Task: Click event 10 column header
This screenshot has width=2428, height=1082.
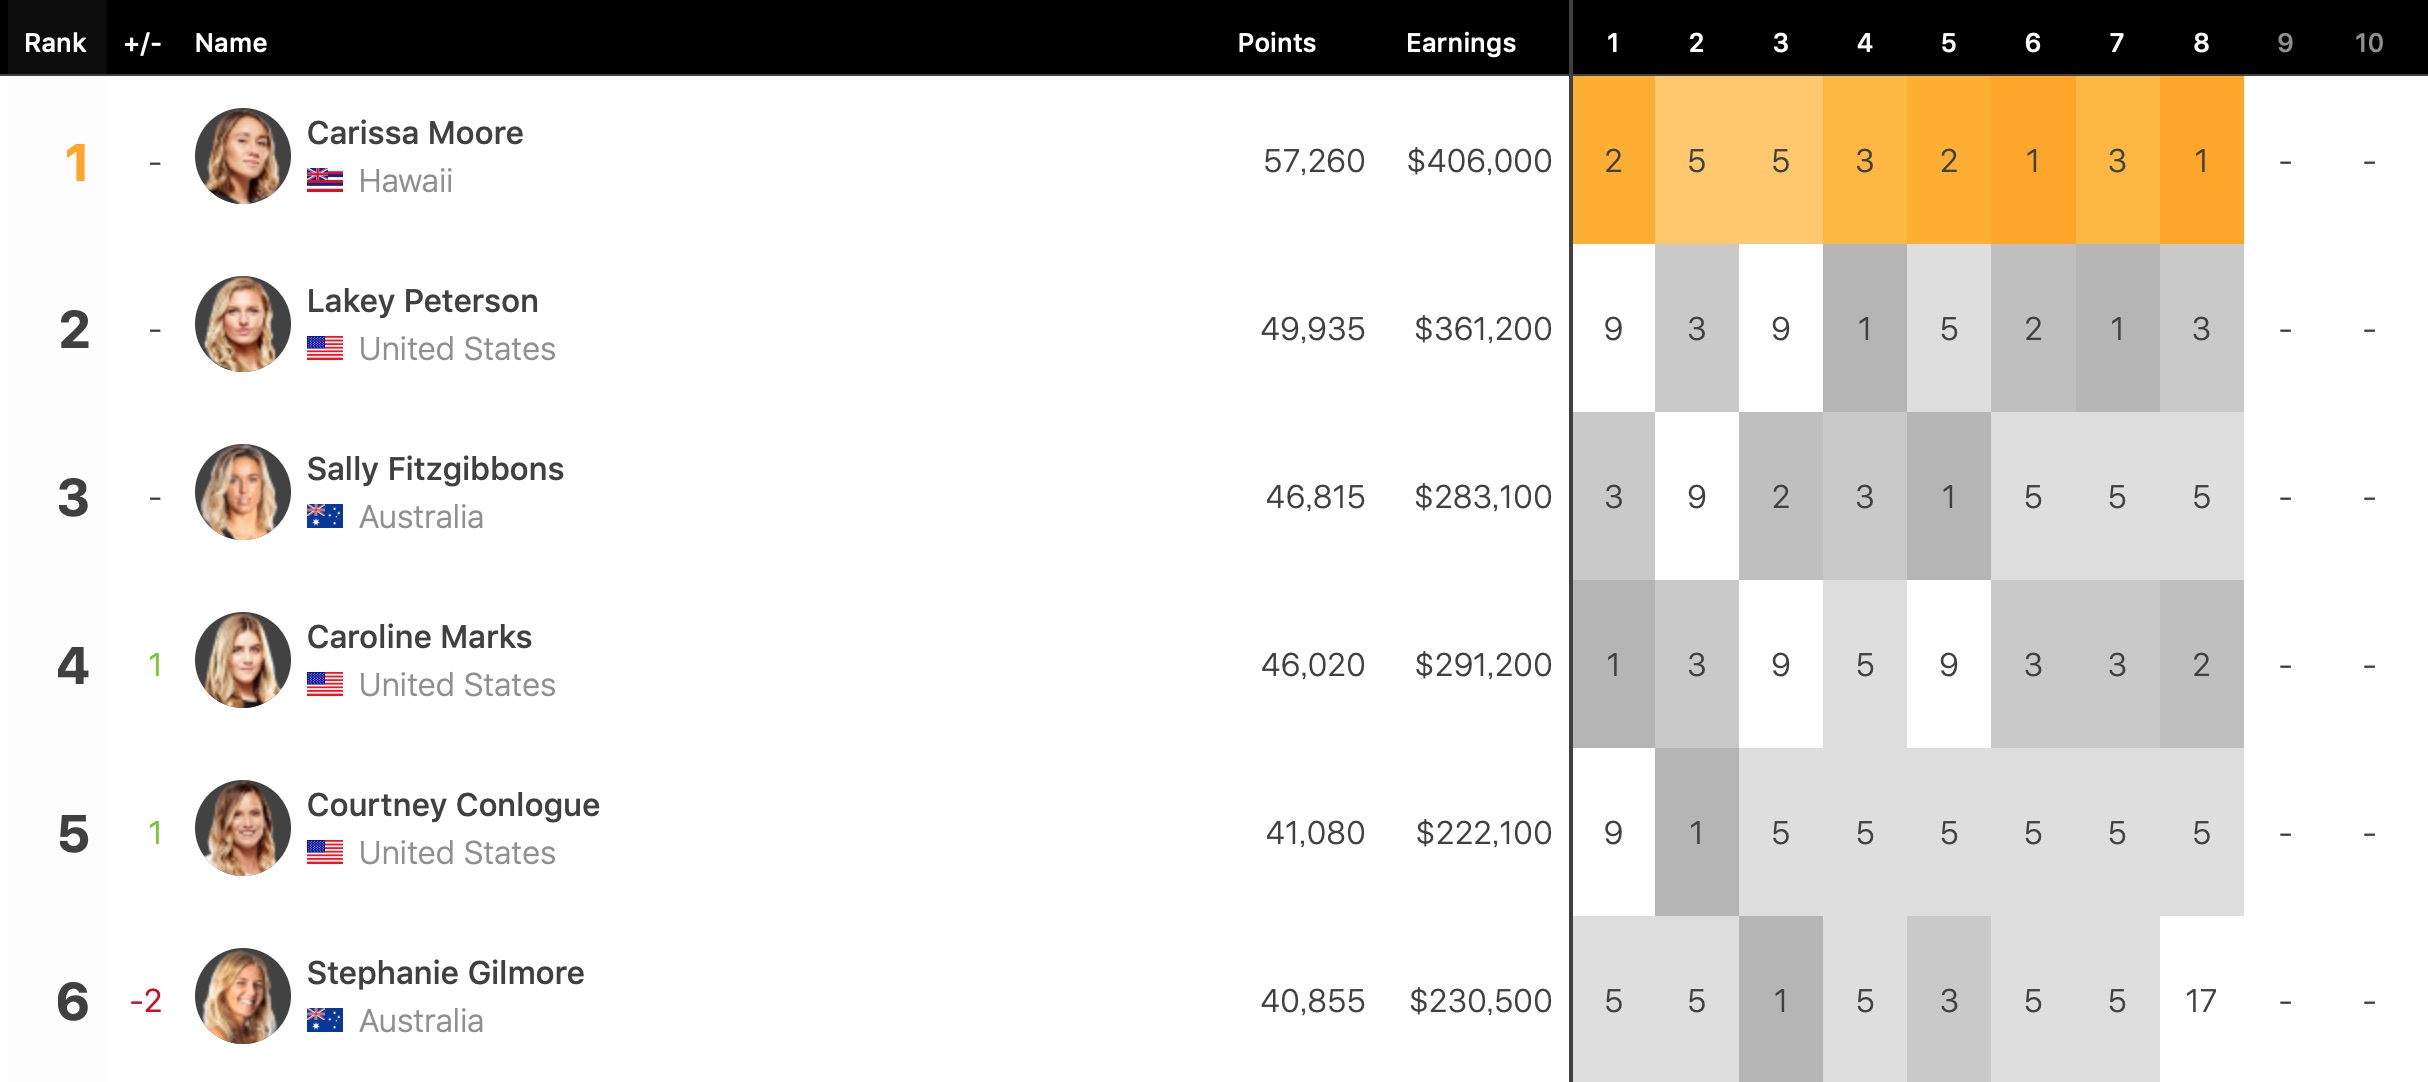Action: [2369, 43]
